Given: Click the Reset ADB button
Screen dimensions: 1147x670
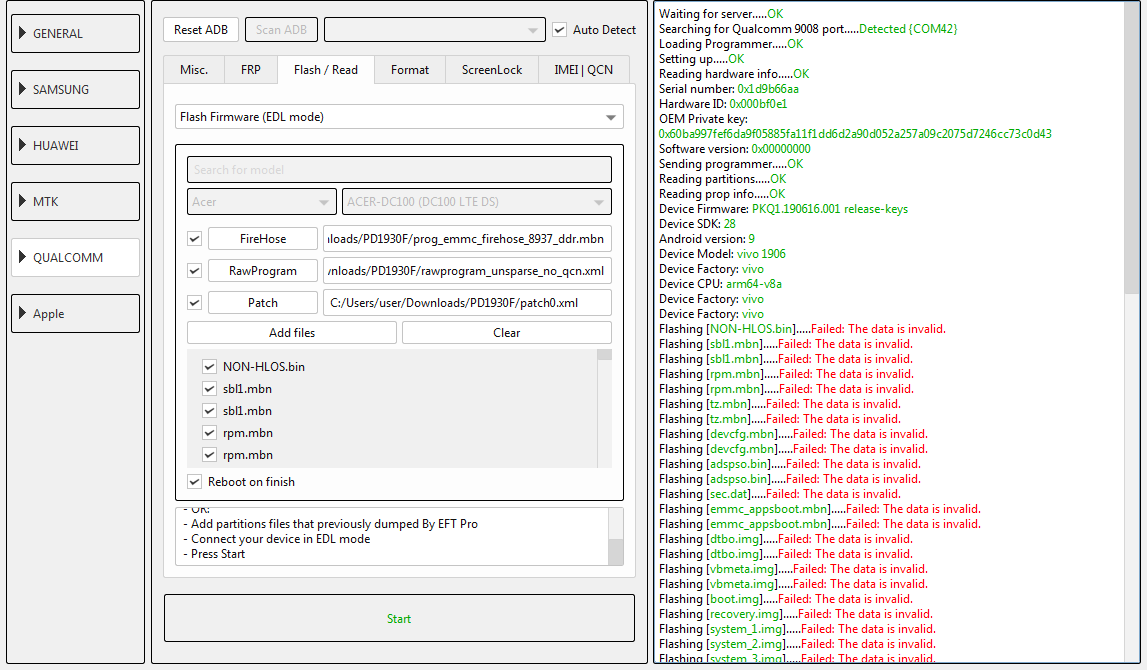Looking at the screenshot, I should click(x=201, y=30).
